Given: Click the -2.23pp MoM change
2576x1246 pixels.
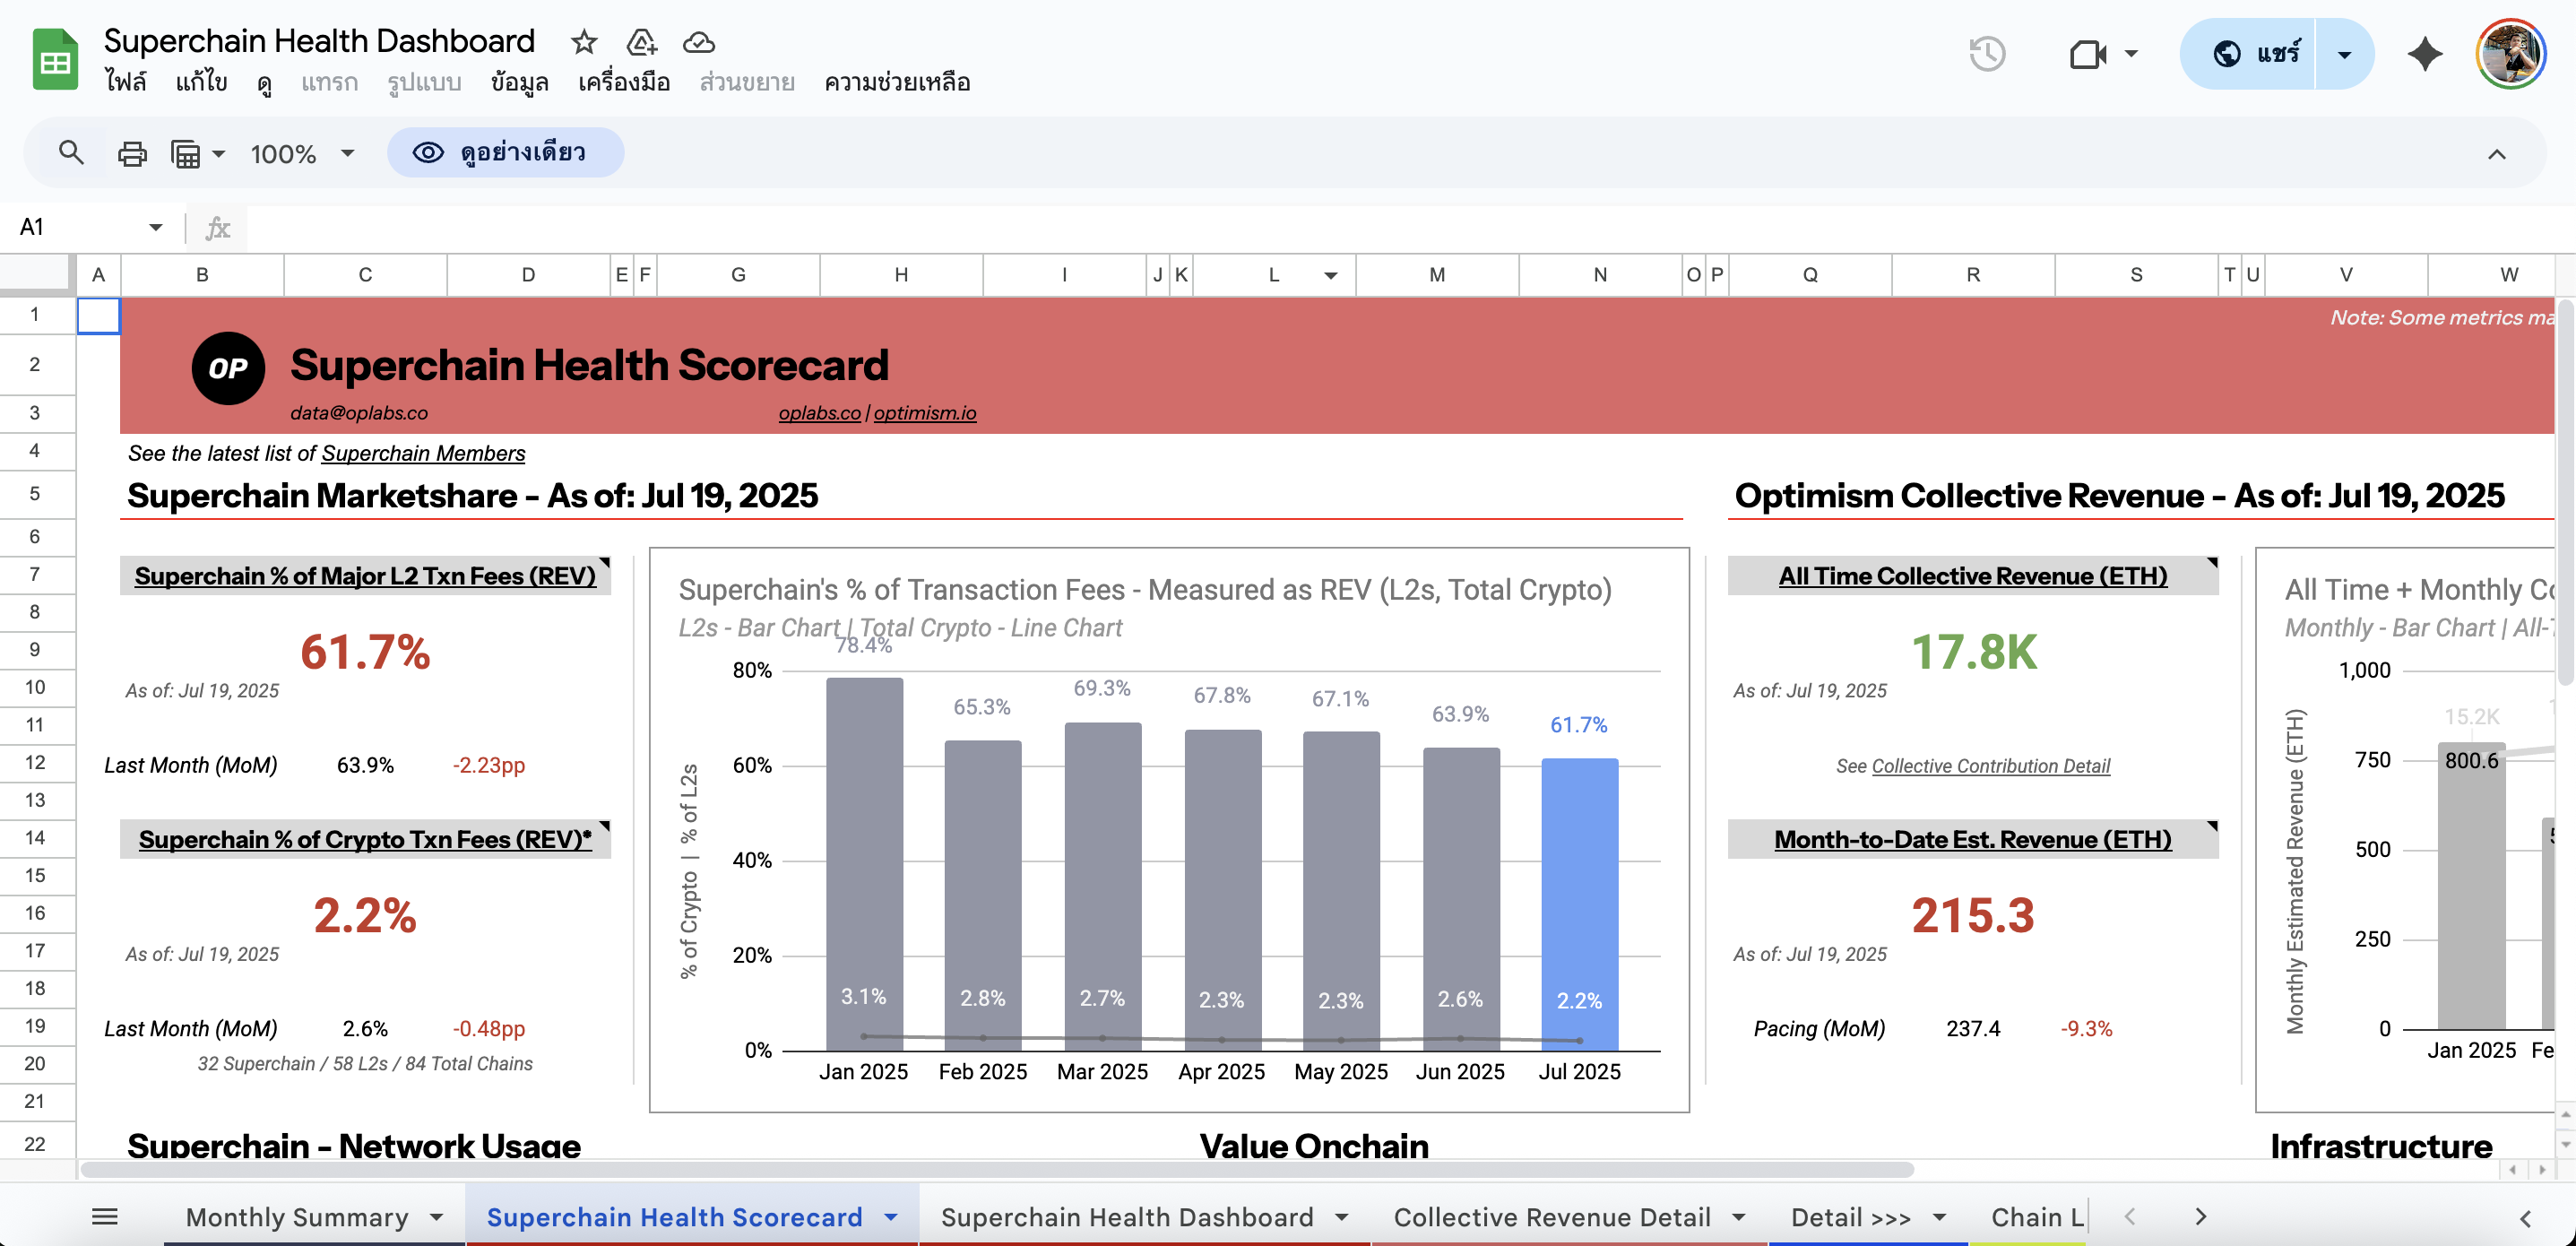Looking at the screenshot, I should pos(489,766).
